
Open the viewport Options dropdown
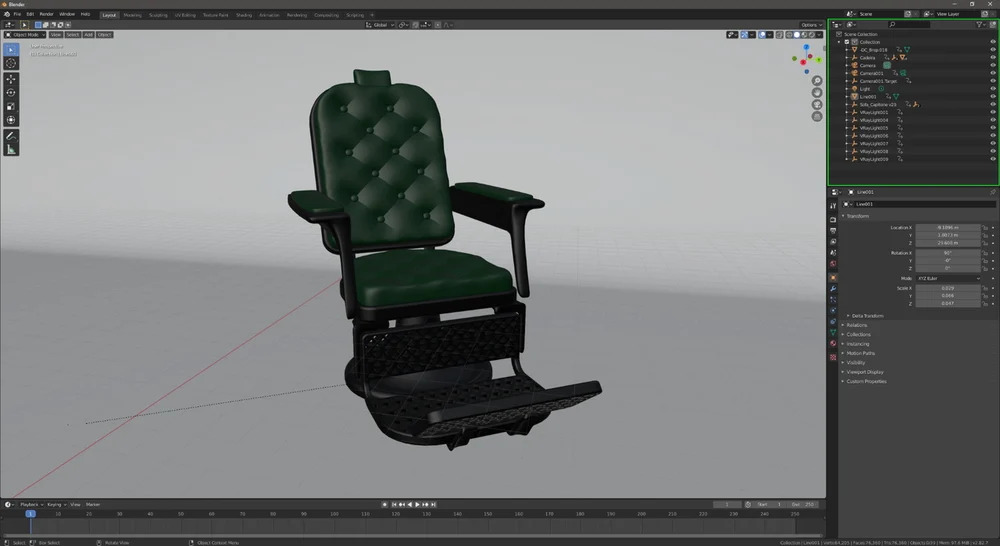(x=811, y=25)
